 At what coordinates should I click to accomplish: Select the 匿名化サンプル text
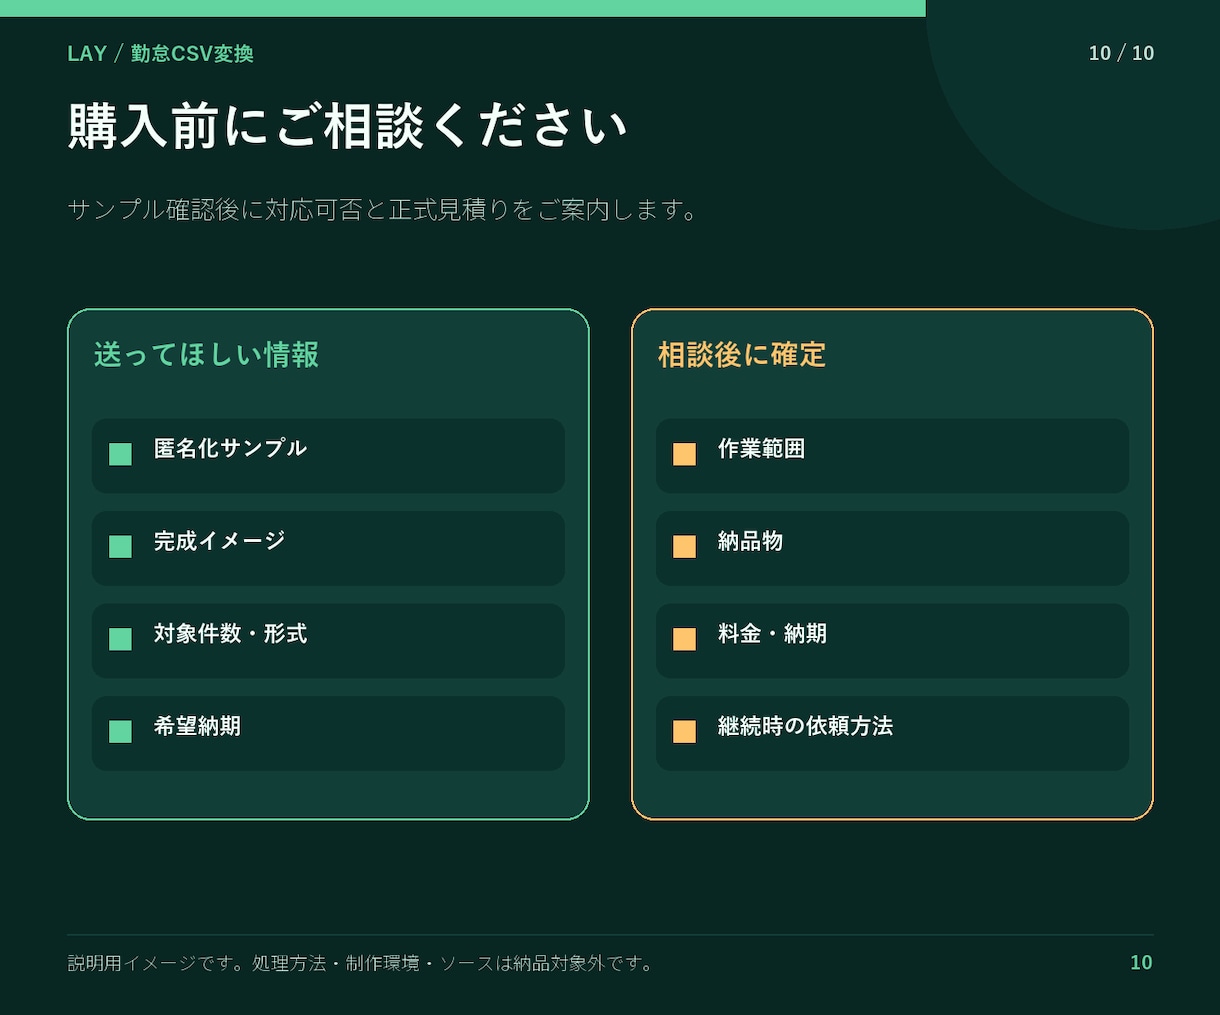point(230,448)
